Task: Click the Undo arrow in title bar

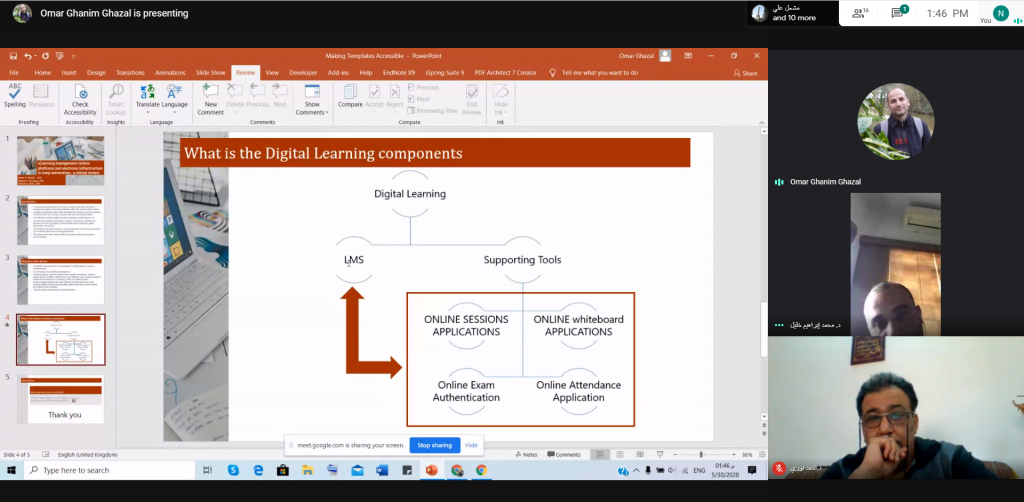Action: [x=28, y=56]
